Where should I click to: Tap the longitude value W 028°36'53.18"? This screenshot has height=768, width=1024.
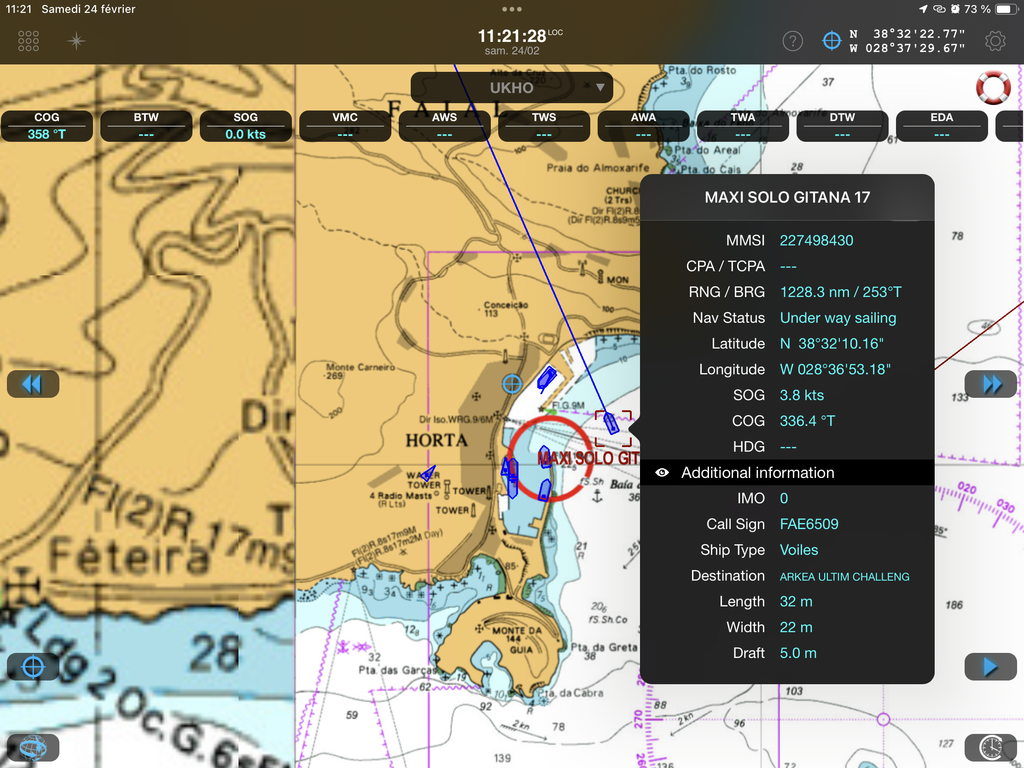click(835, 370)
